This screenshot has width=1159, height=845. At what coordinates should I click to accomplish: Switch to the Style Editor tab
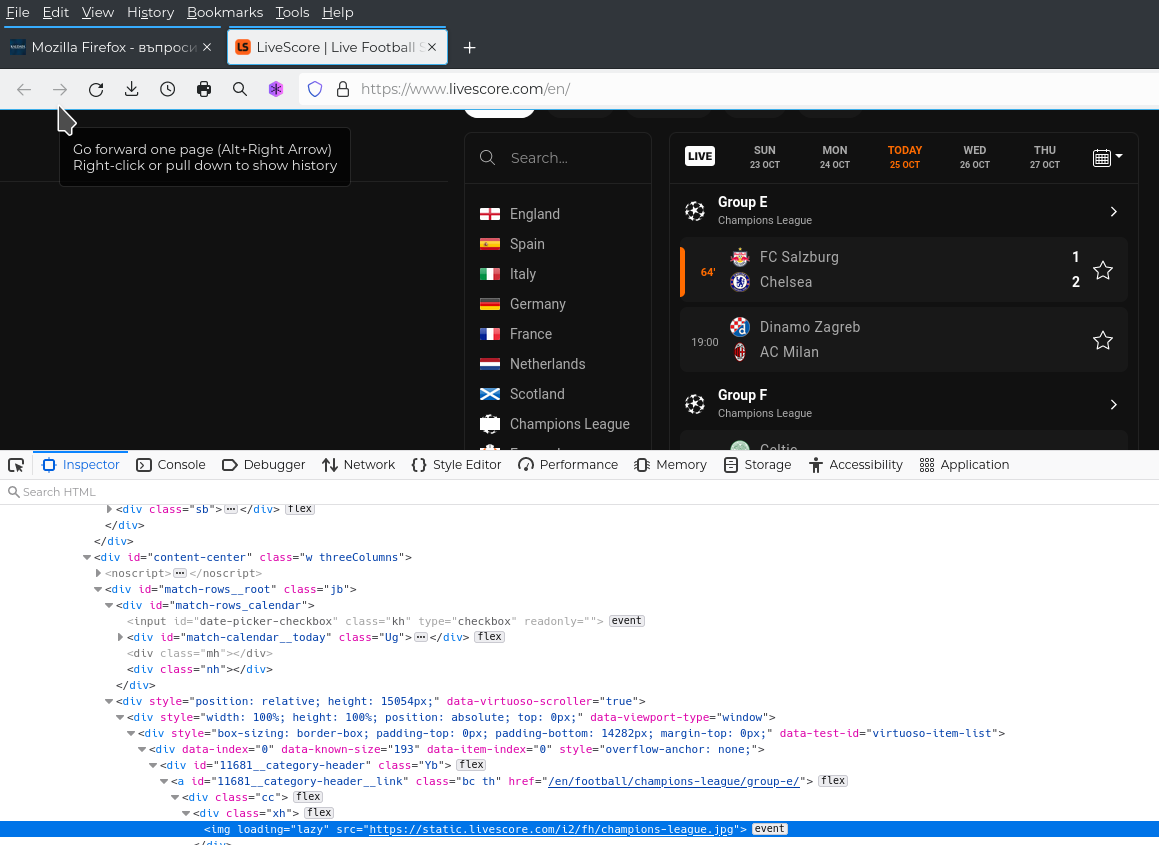456,465
